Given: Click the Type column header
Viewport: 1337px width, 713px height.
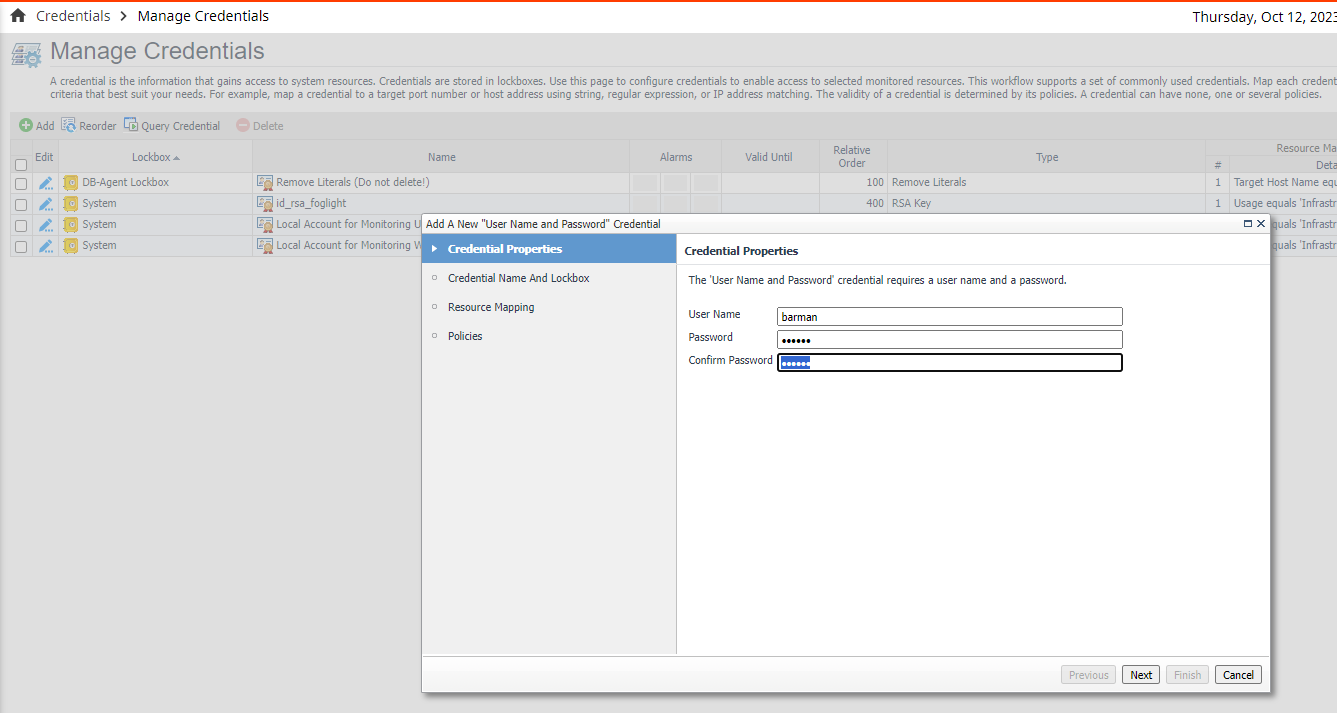Looking at the screenshot, I should click(x=1047, y=157).
